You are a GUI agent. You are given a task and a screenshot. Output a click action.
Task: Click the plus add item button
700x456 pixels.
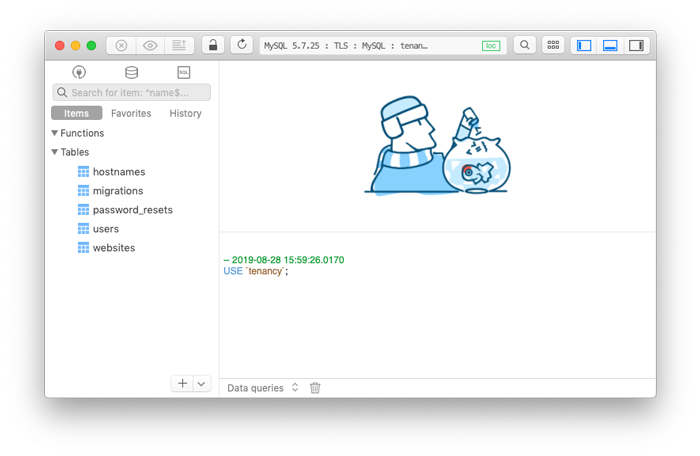pos(182,384)
